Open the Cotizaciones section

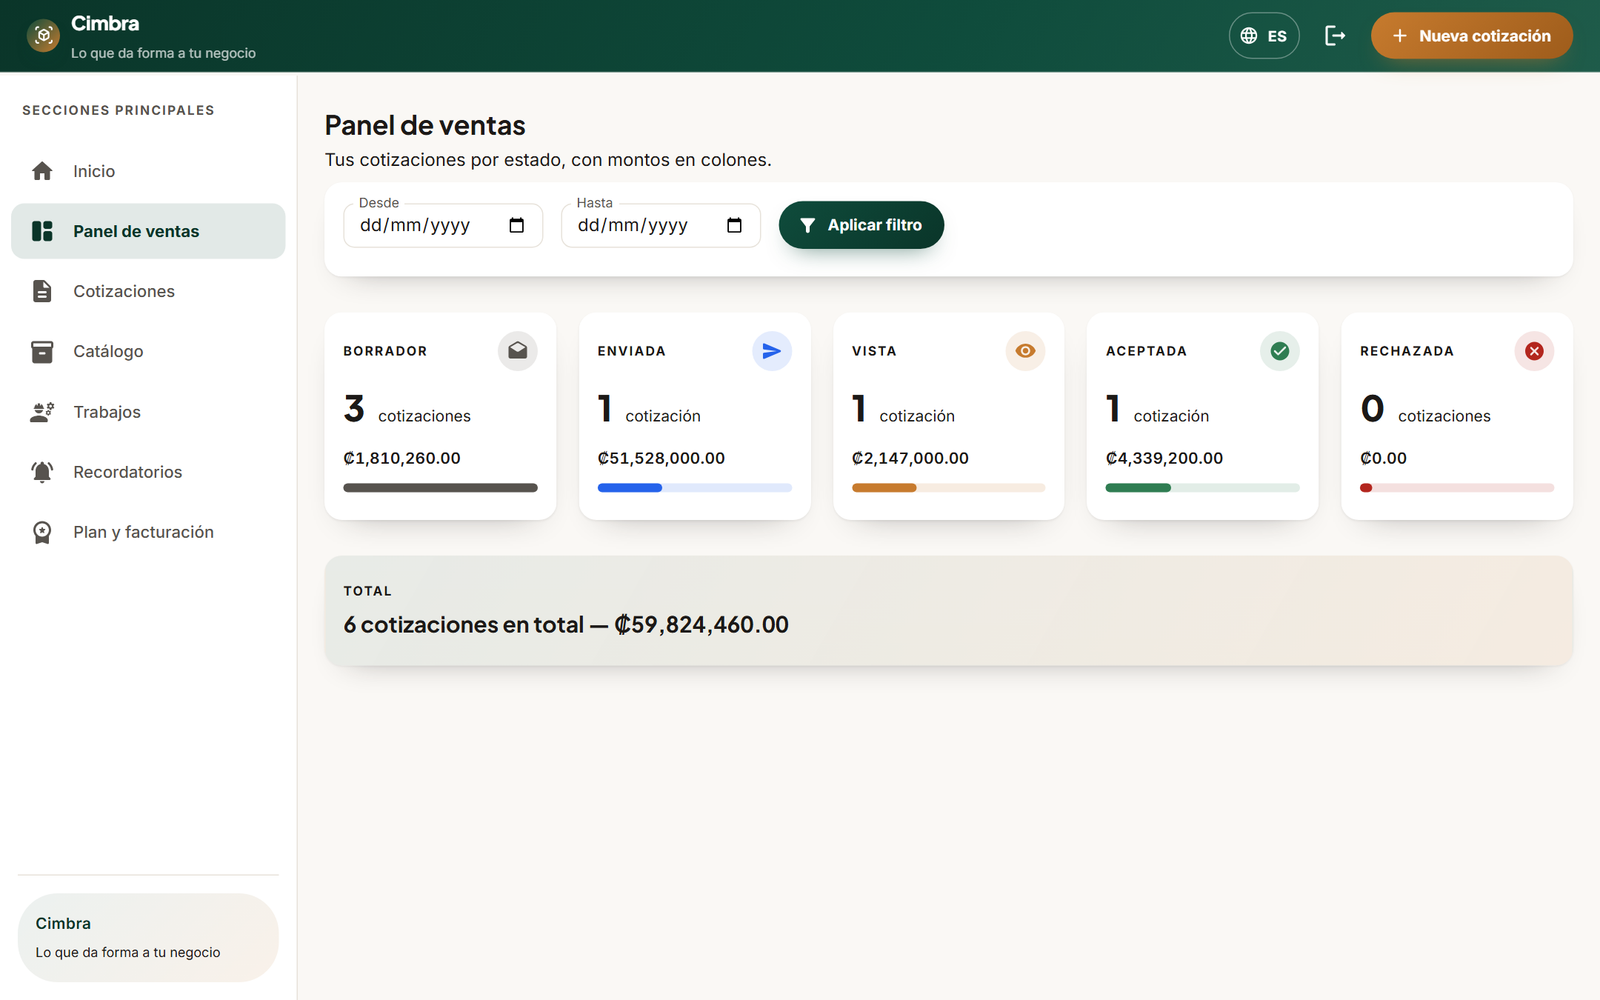148,291
